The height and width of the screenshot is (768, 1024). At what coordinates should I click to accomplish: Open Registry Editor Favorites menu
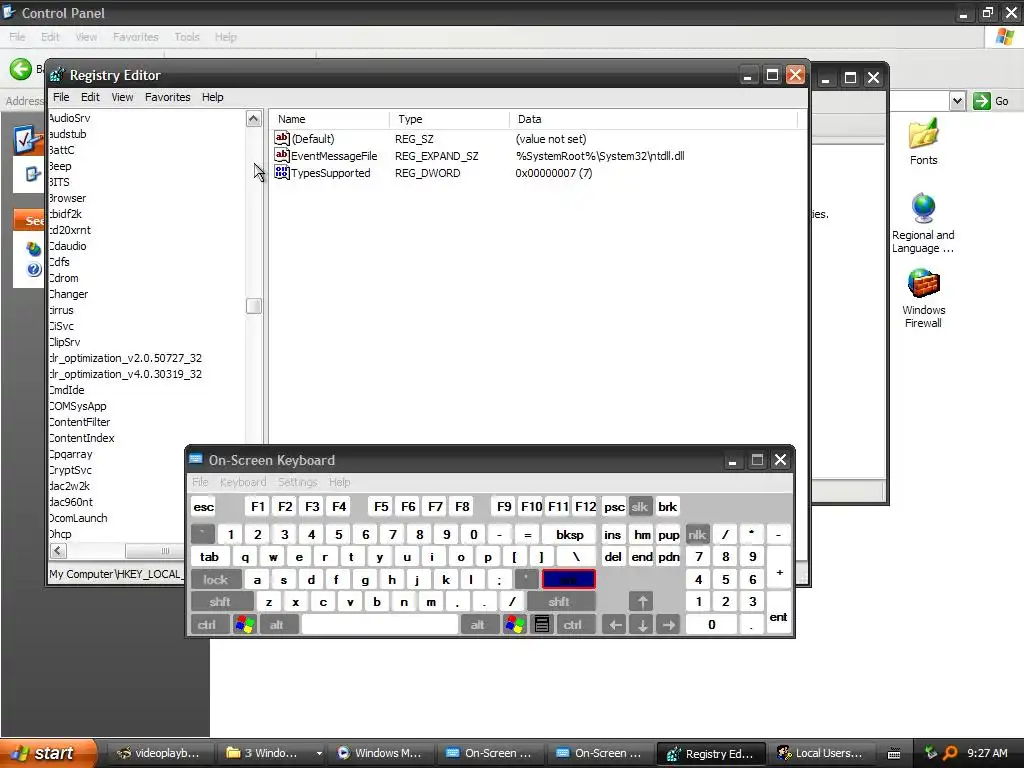click(168, 97)
